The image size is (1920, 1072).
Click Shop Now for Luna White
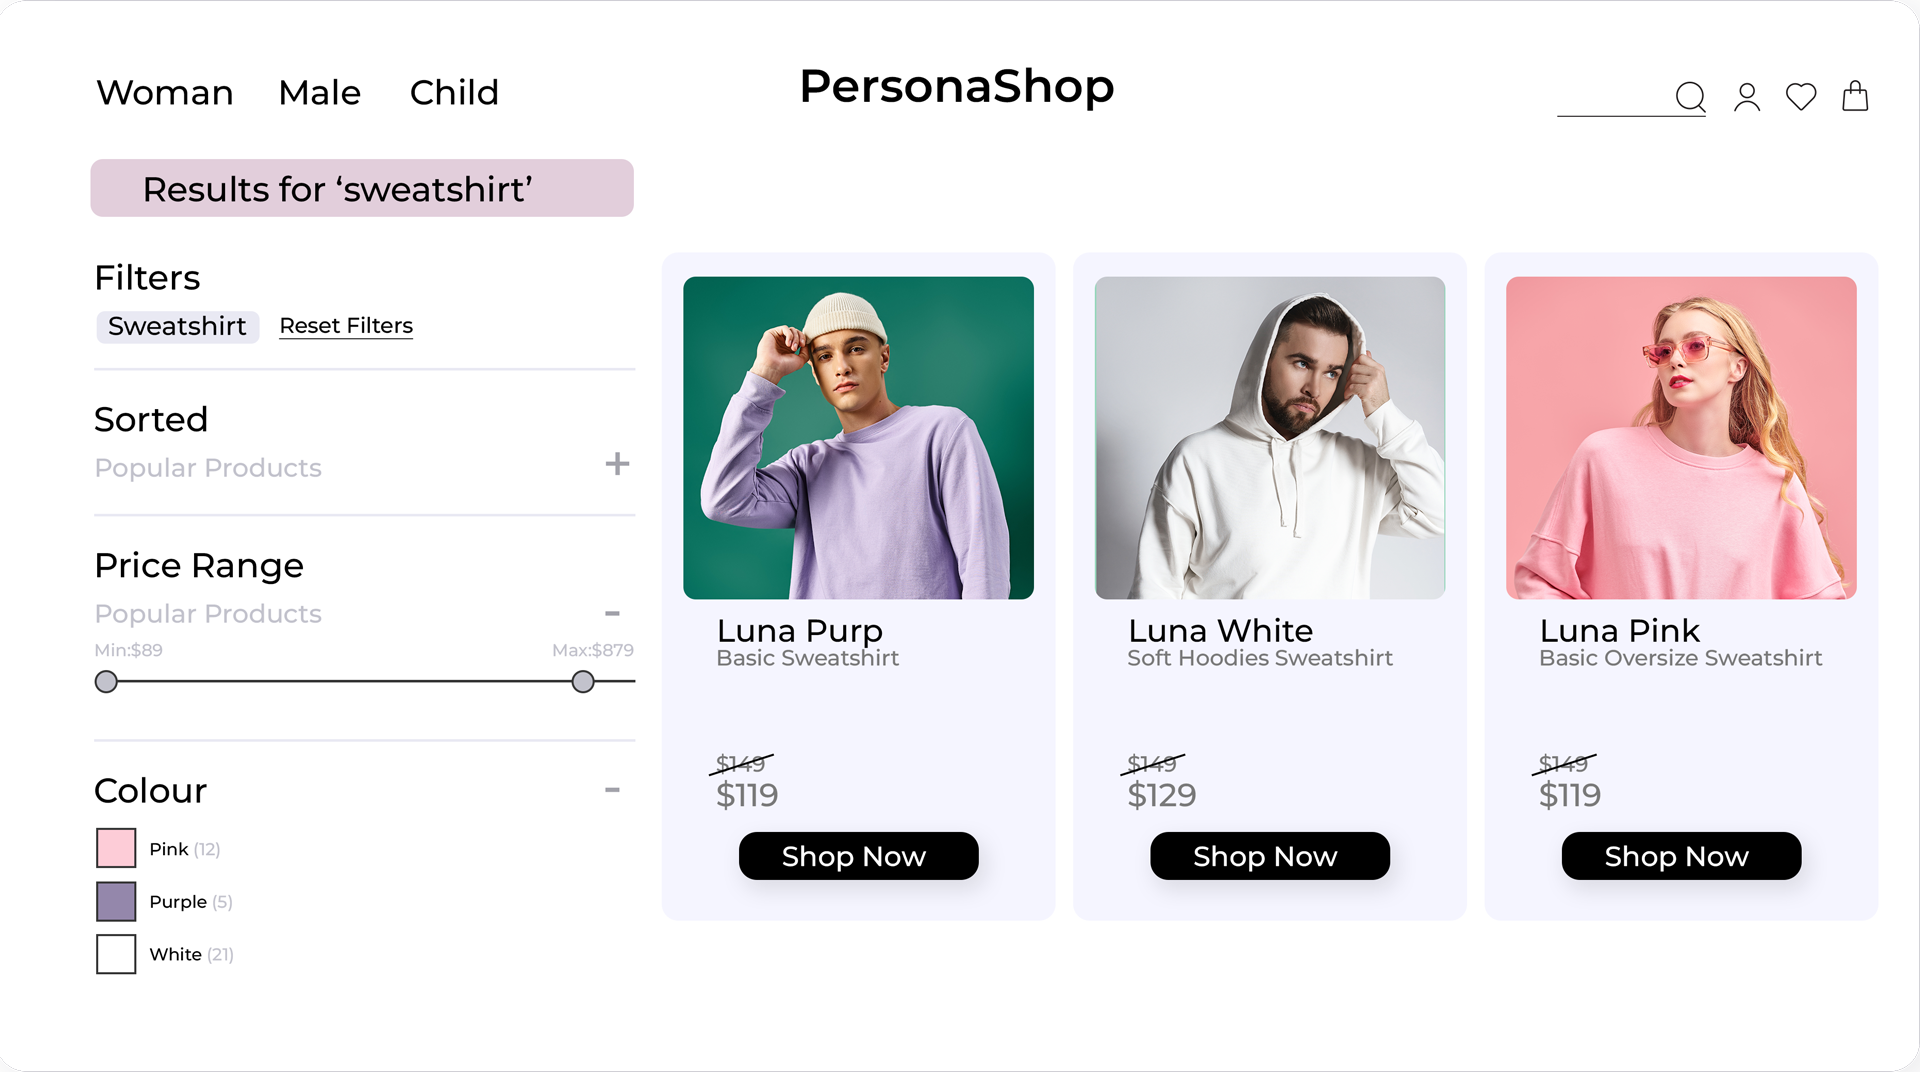1269,856
